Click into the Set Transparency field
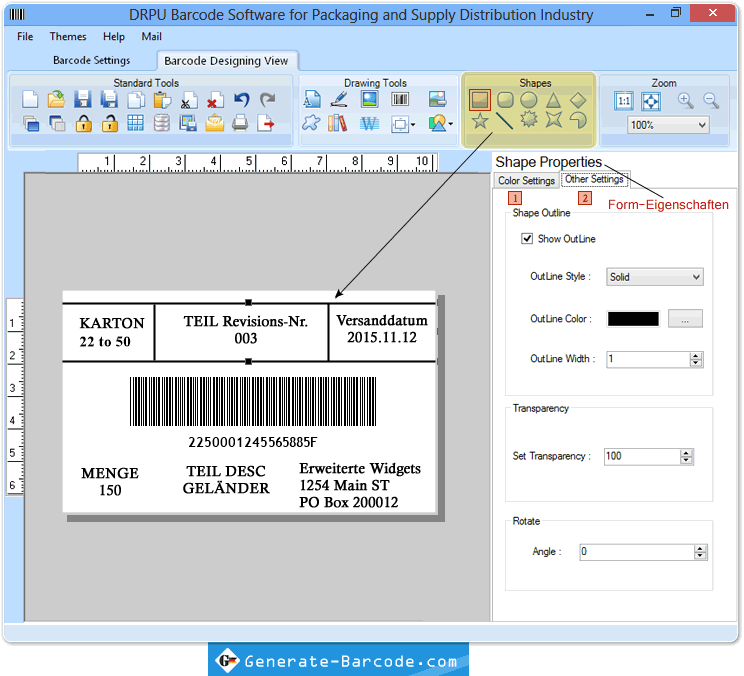This screenshot has height=676, width=744. click(x=642, y=456)
